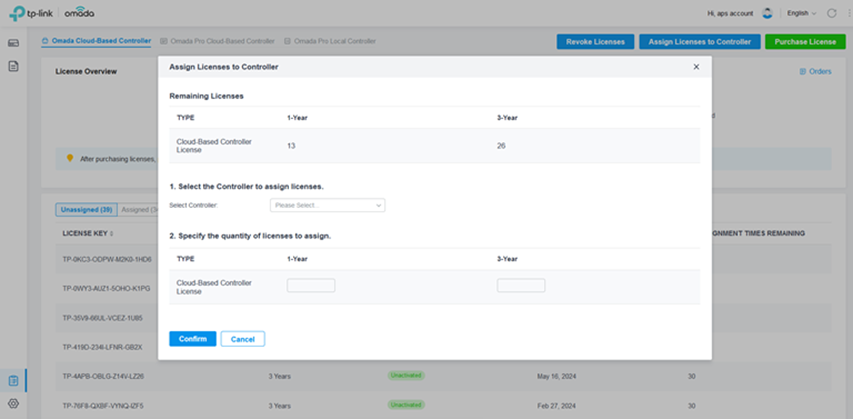Click the 3-Year license quantity field
853x419 pixels.
(x=521, y=286)
